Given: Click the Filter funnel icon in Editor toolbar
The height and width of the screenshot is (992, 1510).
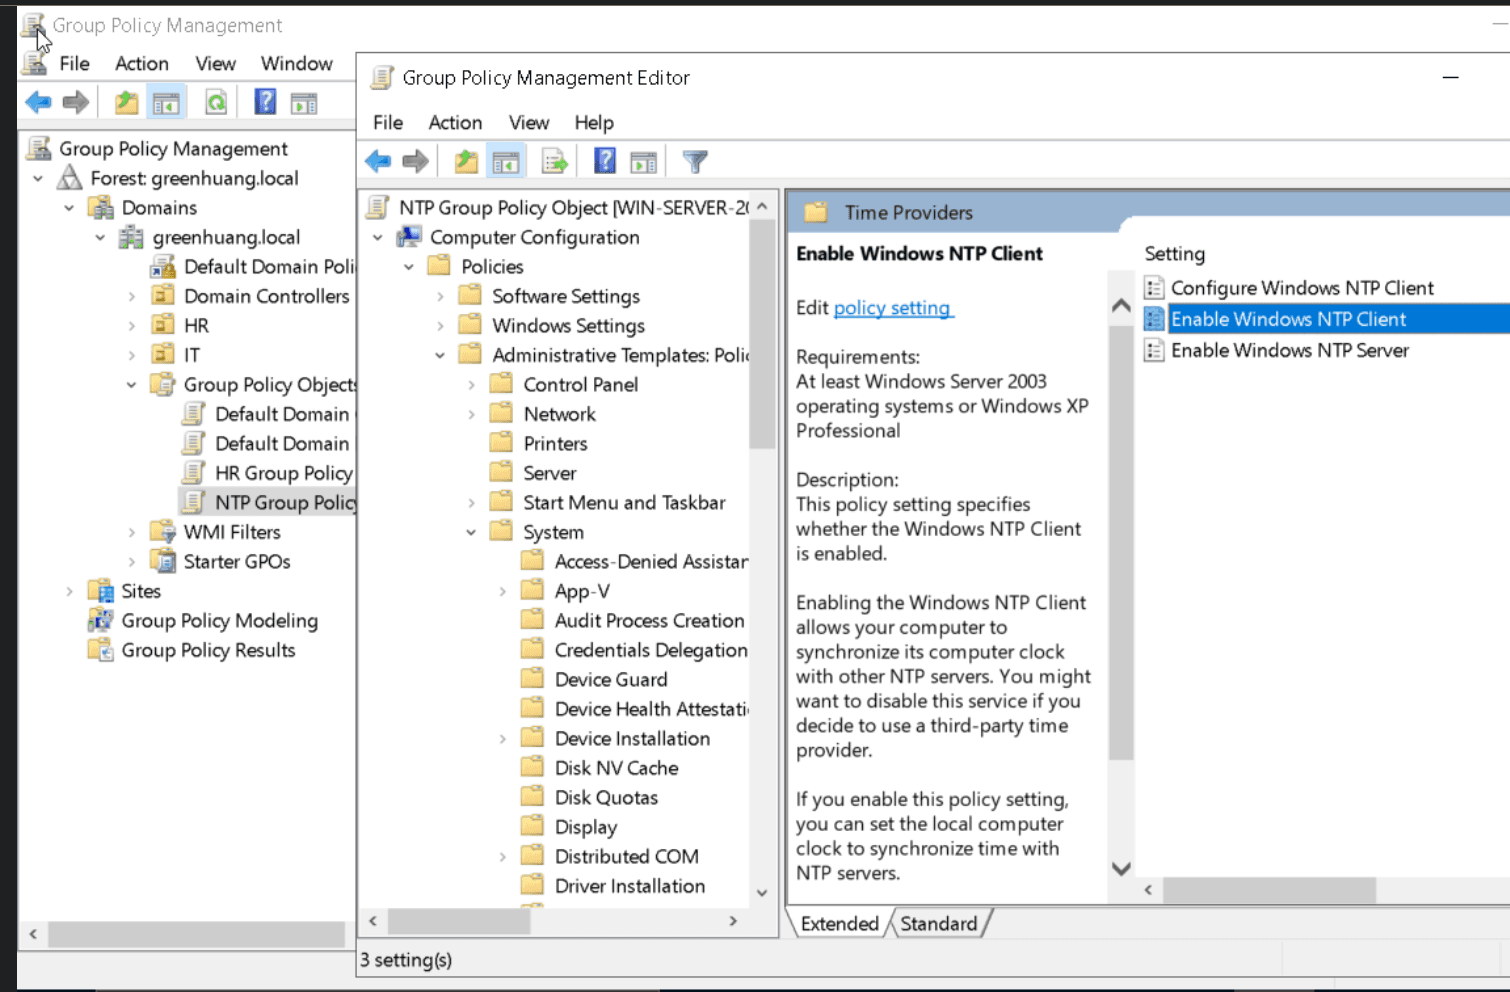Looking at the screenshot, I should [695, 161].
